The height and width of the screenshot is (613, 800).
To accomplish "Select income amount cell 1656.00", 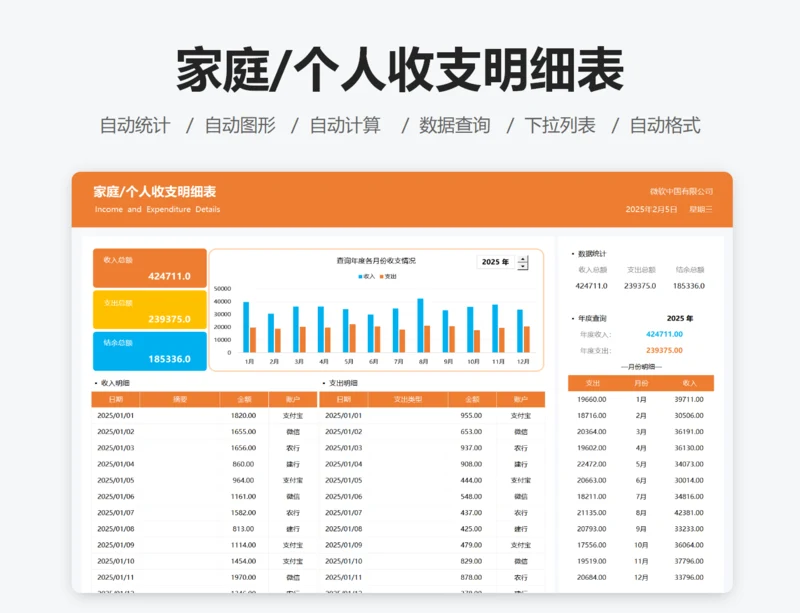I will pyautogui.click(x=243, y=448).
